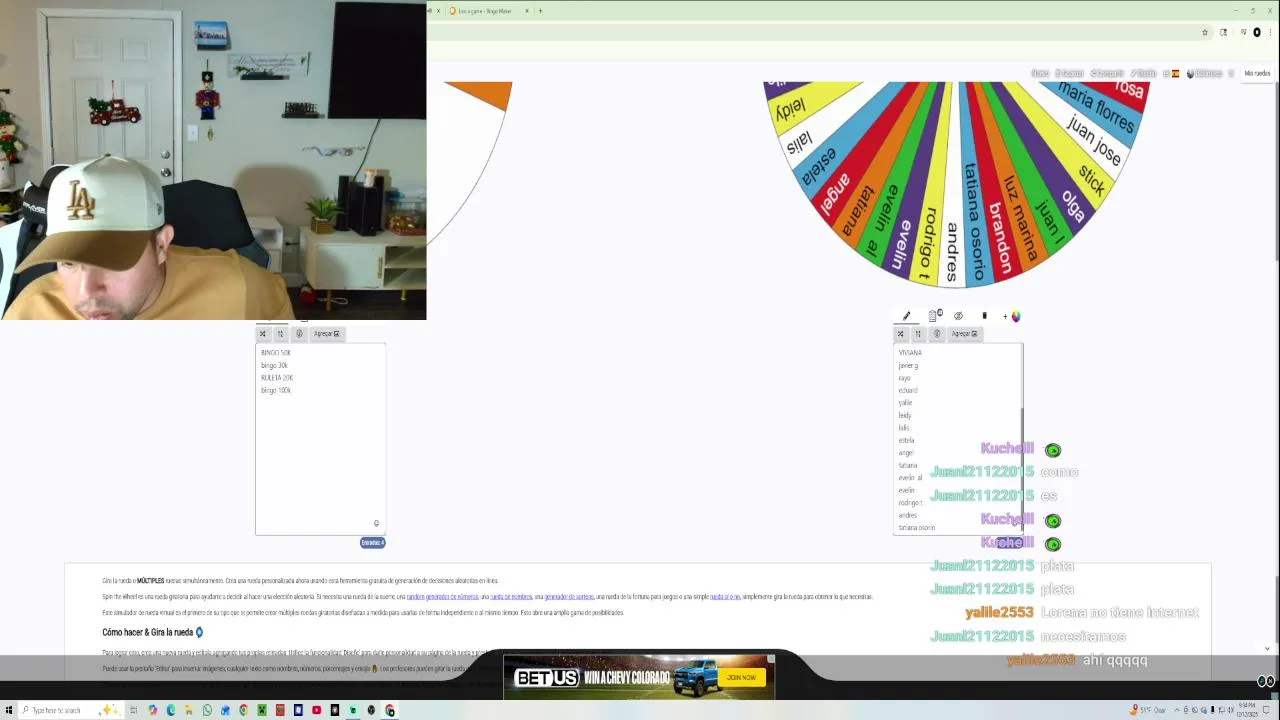Click the 'estela' entry in names list
The height and width of the screenshot is (720, 1280).
coord(906,440)
